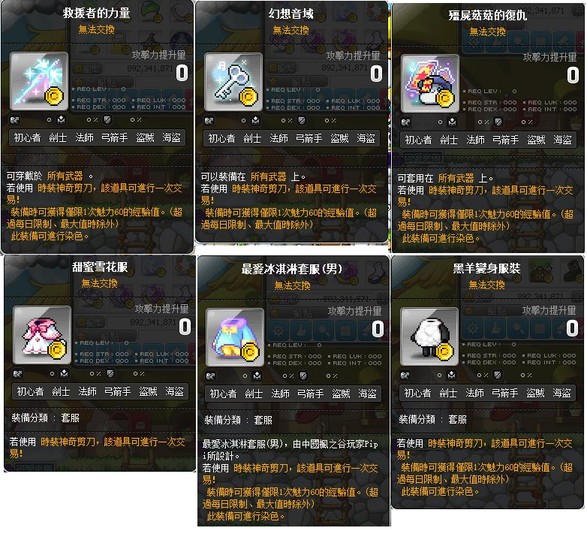Click the 弓箭手 job label in 甜蜜雪花服 panel
The image size is (587, 540).
tap(118, 392)
